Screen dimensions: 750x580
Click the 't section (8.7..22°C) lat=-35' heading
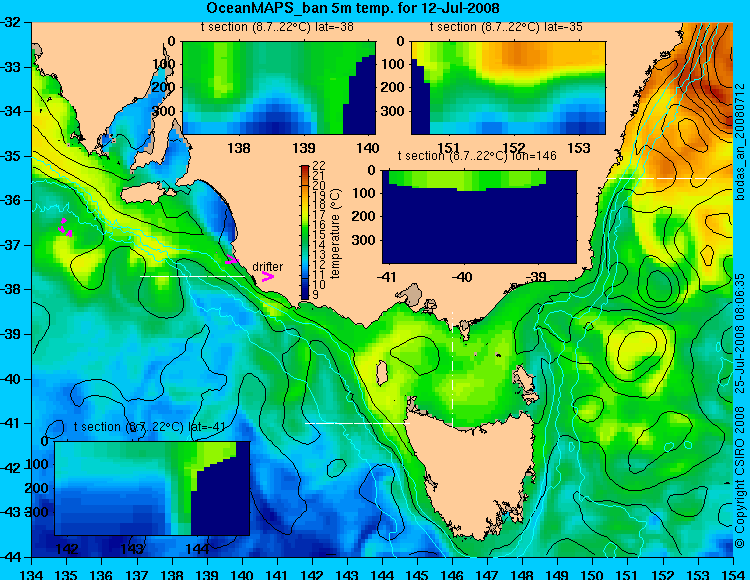tap(506, 27)
